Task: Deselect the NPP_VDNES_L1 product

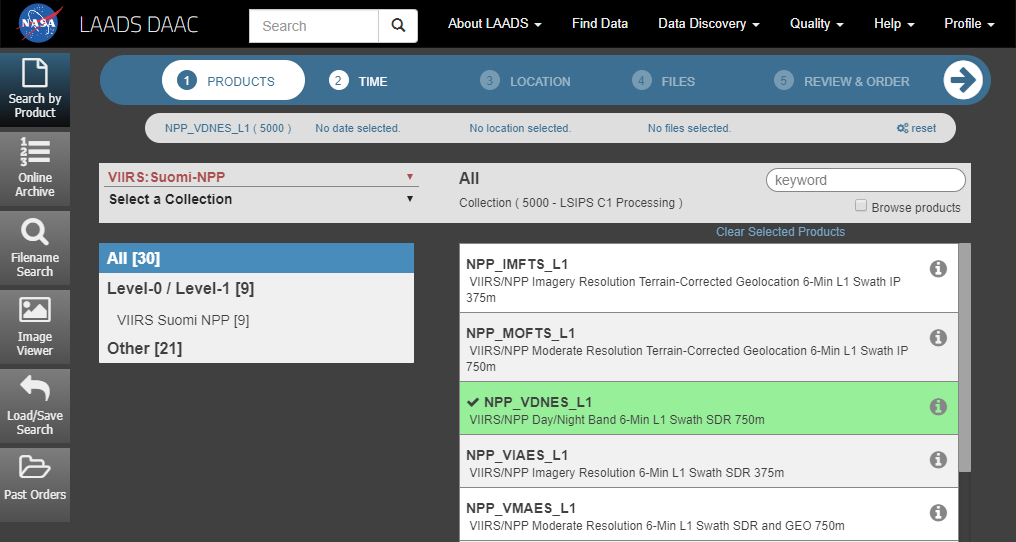Action: 709,408
